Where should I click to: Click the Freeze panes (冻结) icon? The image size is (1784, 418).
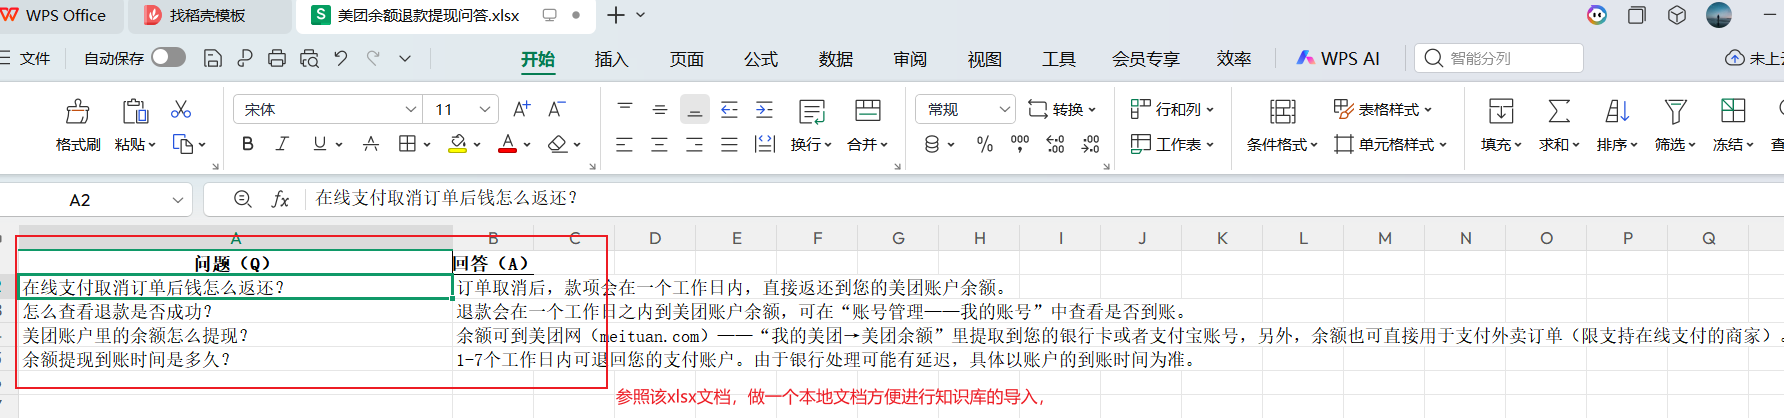(x=1733, y=111)
